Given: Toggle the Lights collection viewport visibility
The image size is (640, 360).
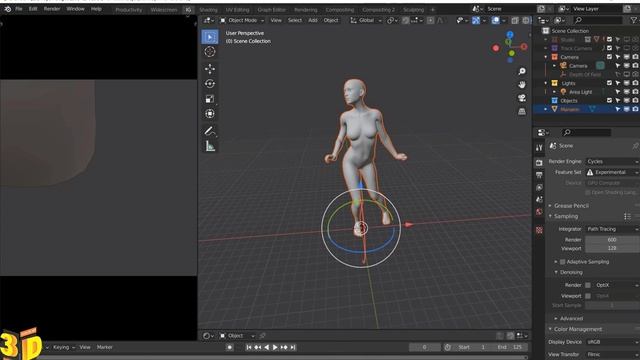Looking at the screenshot, I should tap(627, 83).
